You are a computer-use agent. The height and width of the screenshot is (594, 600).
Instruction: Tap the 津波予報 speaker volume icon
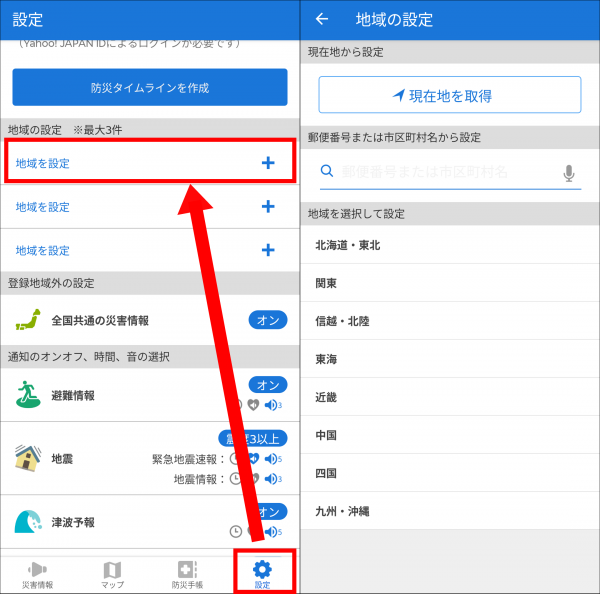[273, 532]
